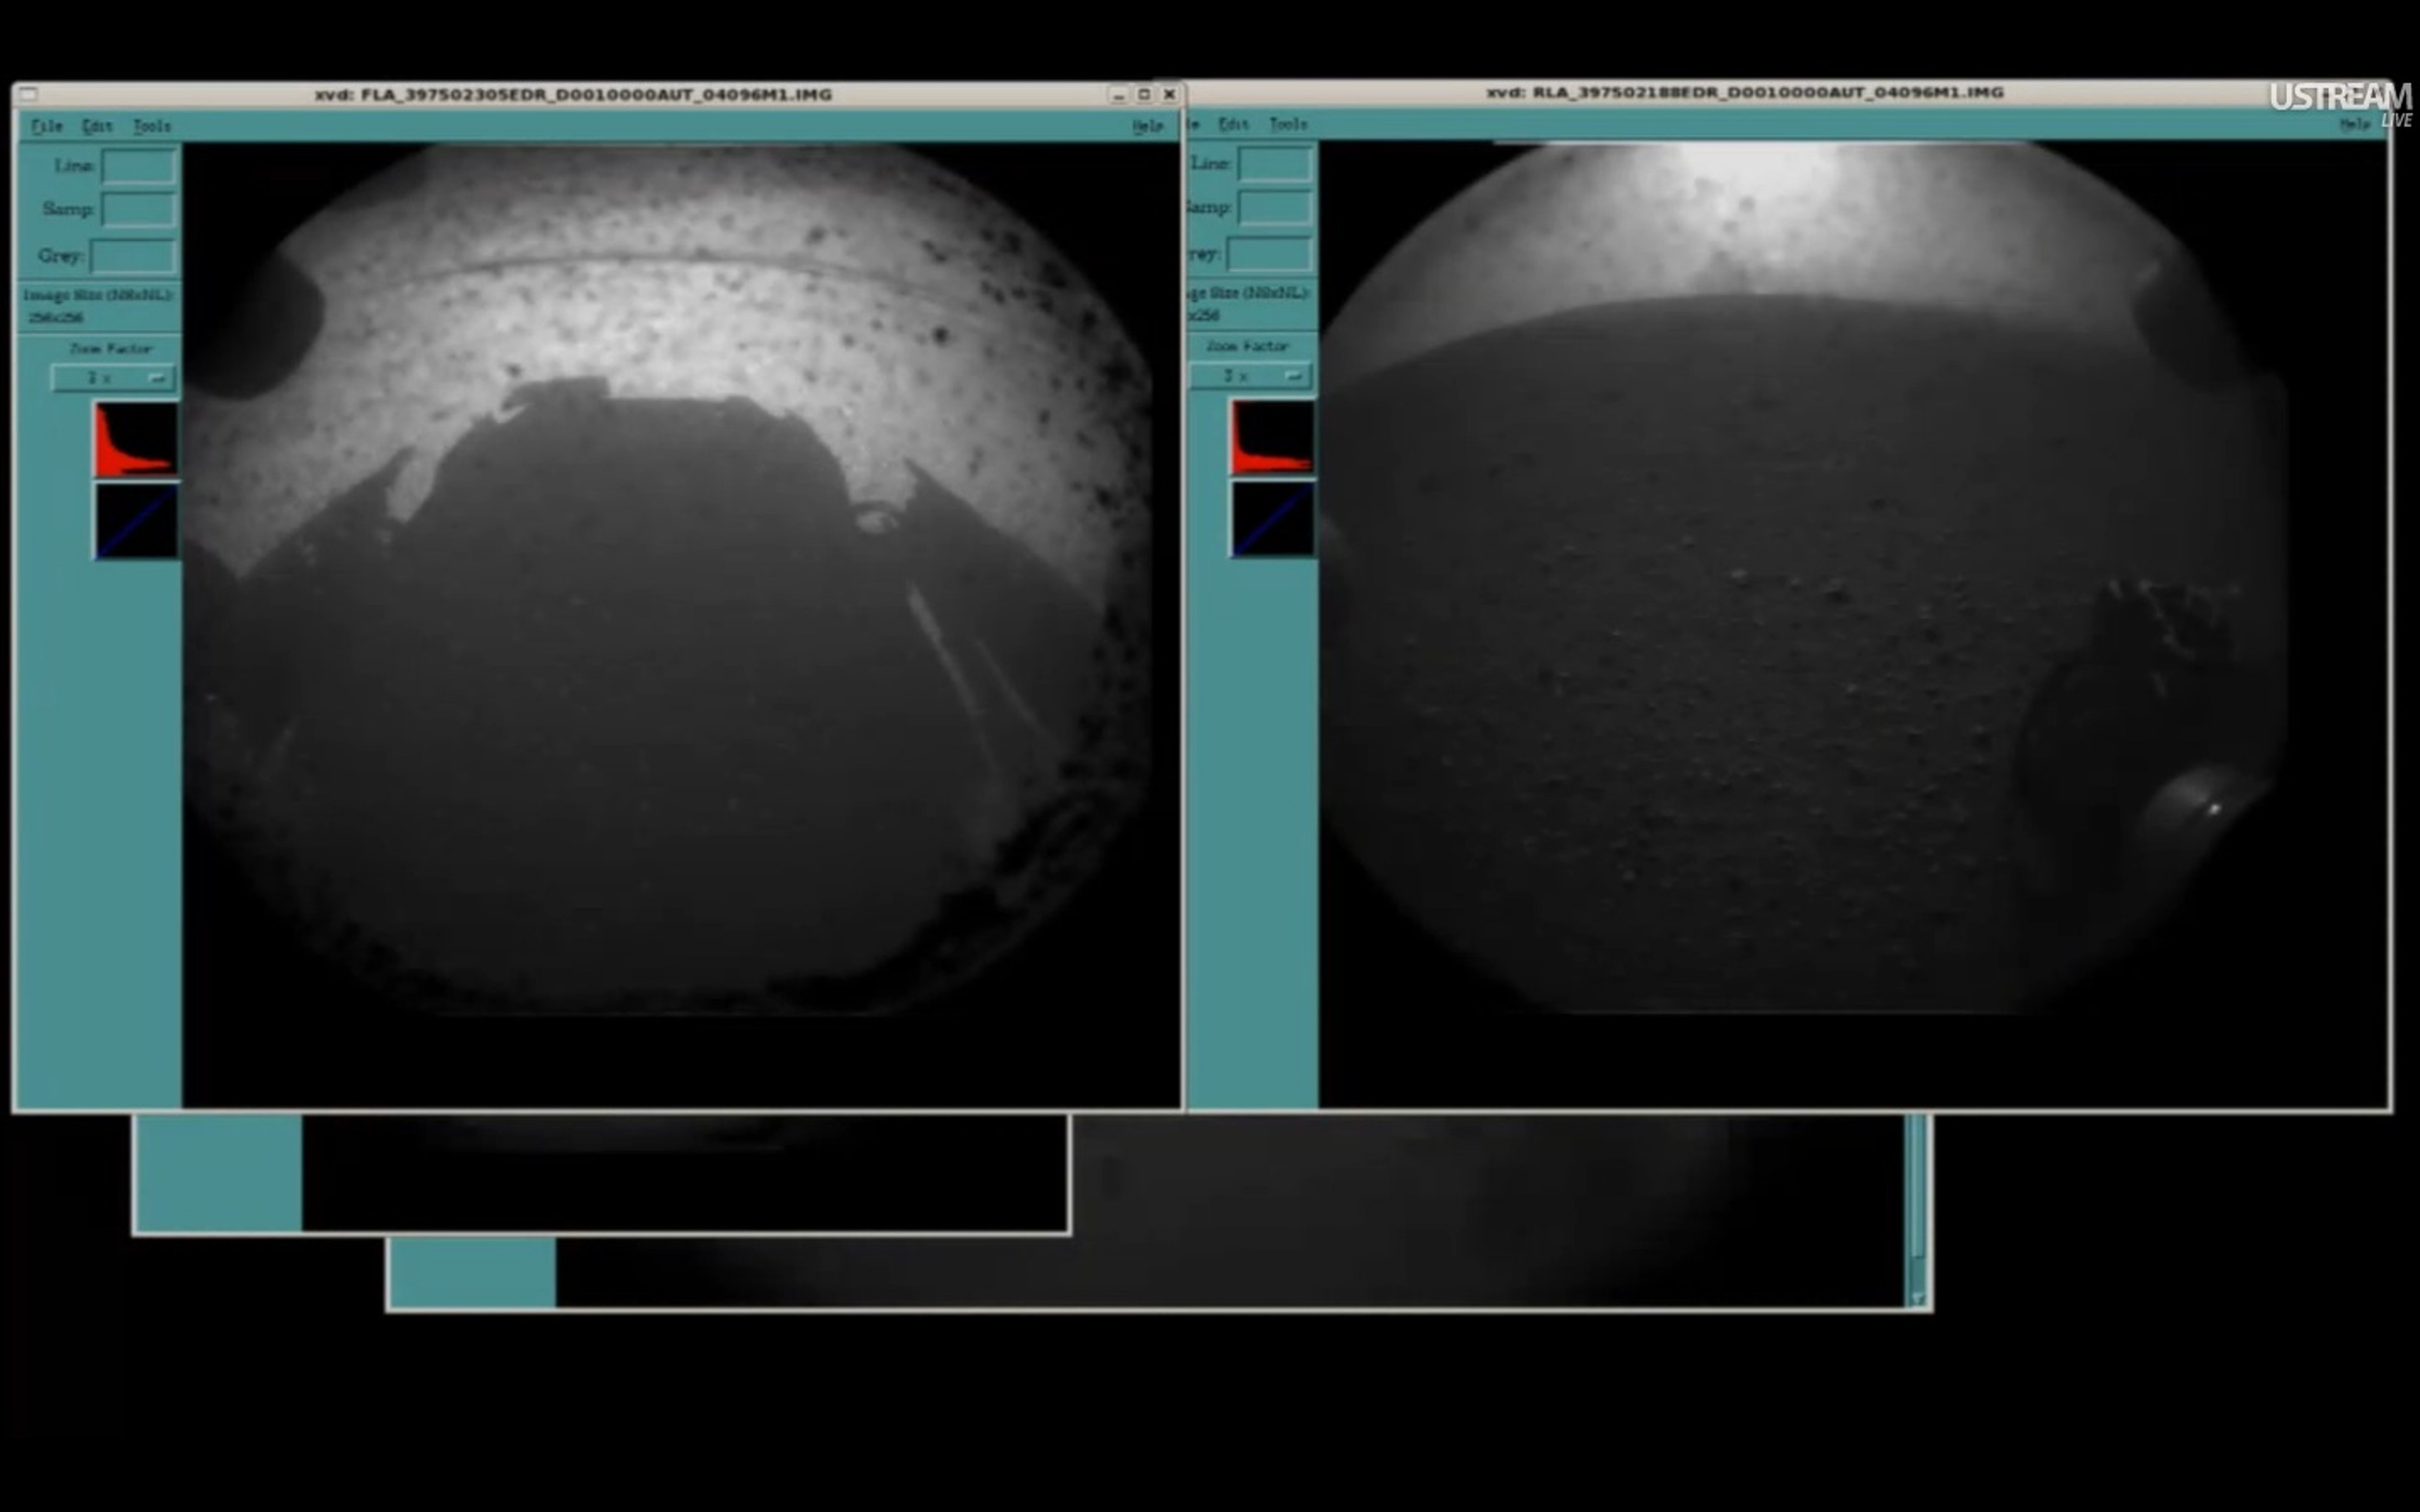The height and width of the screenshot is (1512, 2420).
Task: Close the FLA image window
Action: click(x=1169, y=95)
